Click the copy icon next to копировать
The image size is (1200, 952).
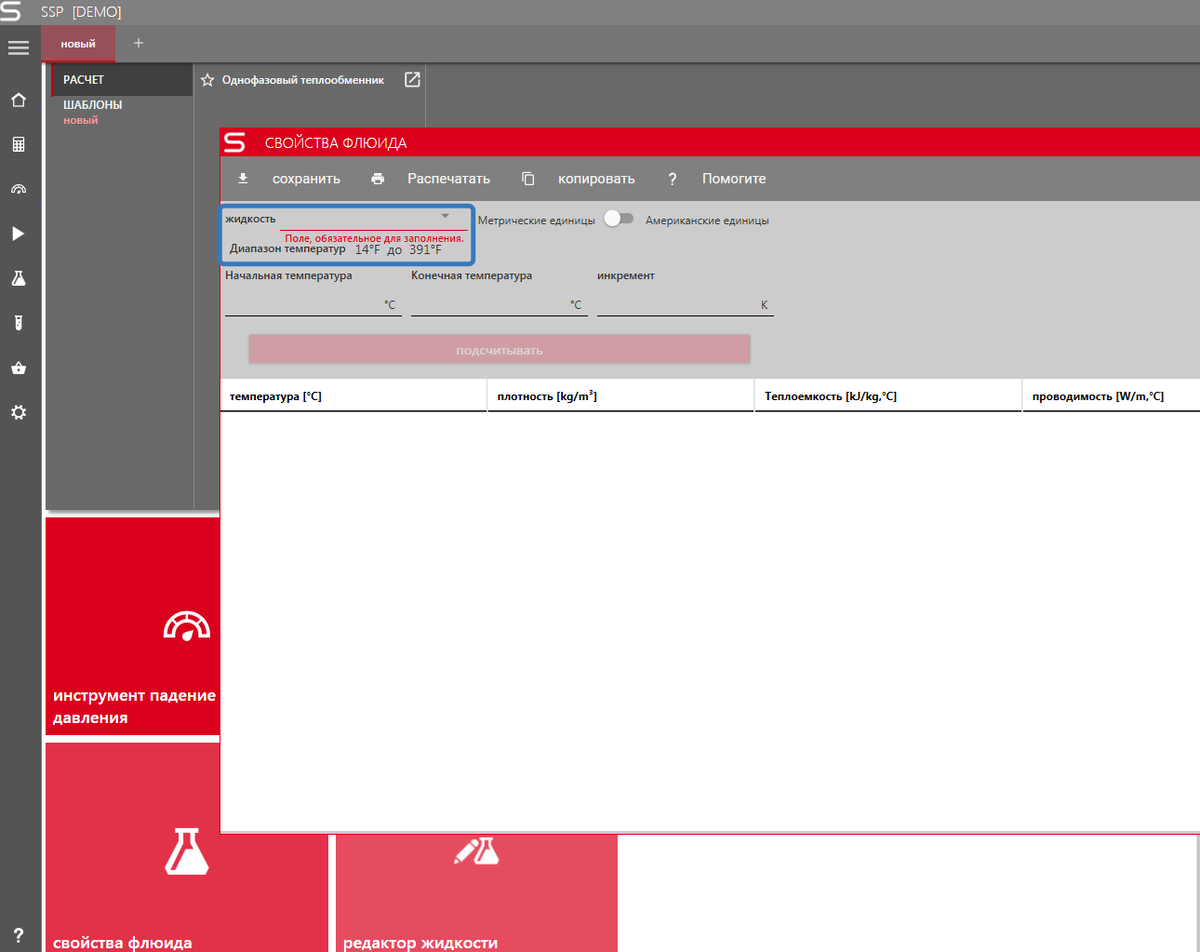(528, 179)
